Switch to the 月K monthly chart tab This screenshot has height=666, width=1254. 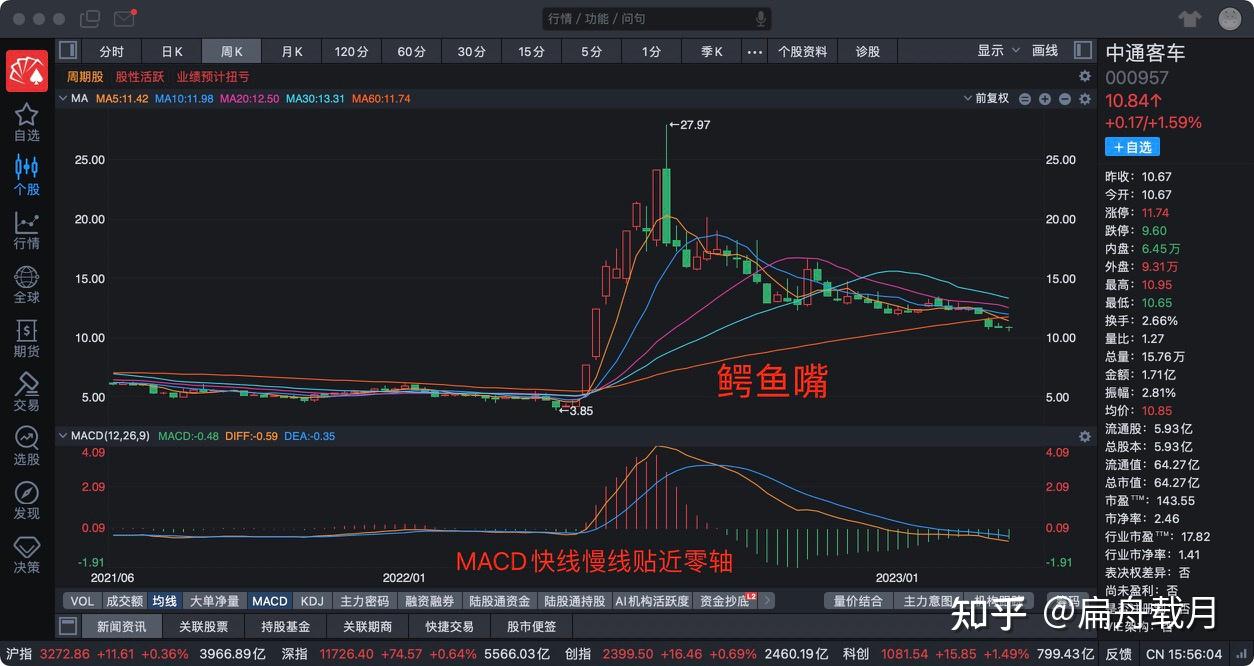[291, 50]
